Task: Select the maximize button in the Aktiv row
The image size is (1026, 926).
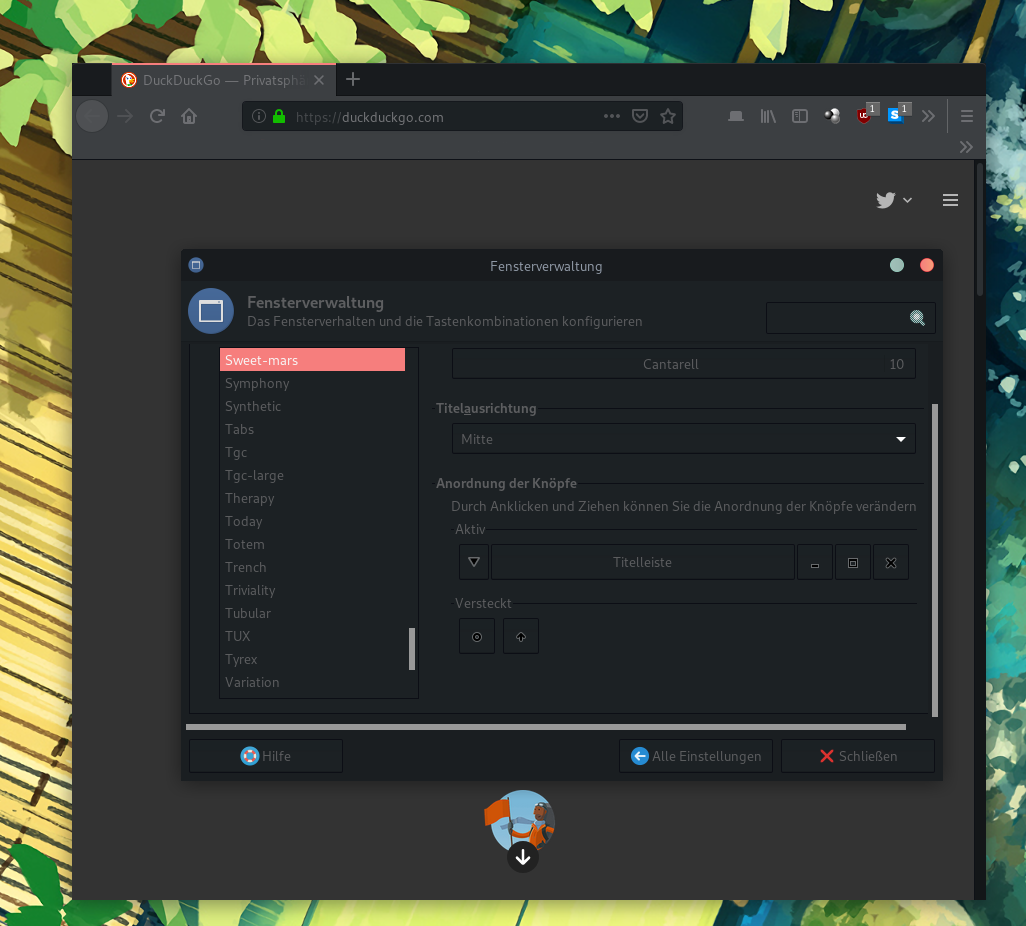Action: tap(852, 562)
